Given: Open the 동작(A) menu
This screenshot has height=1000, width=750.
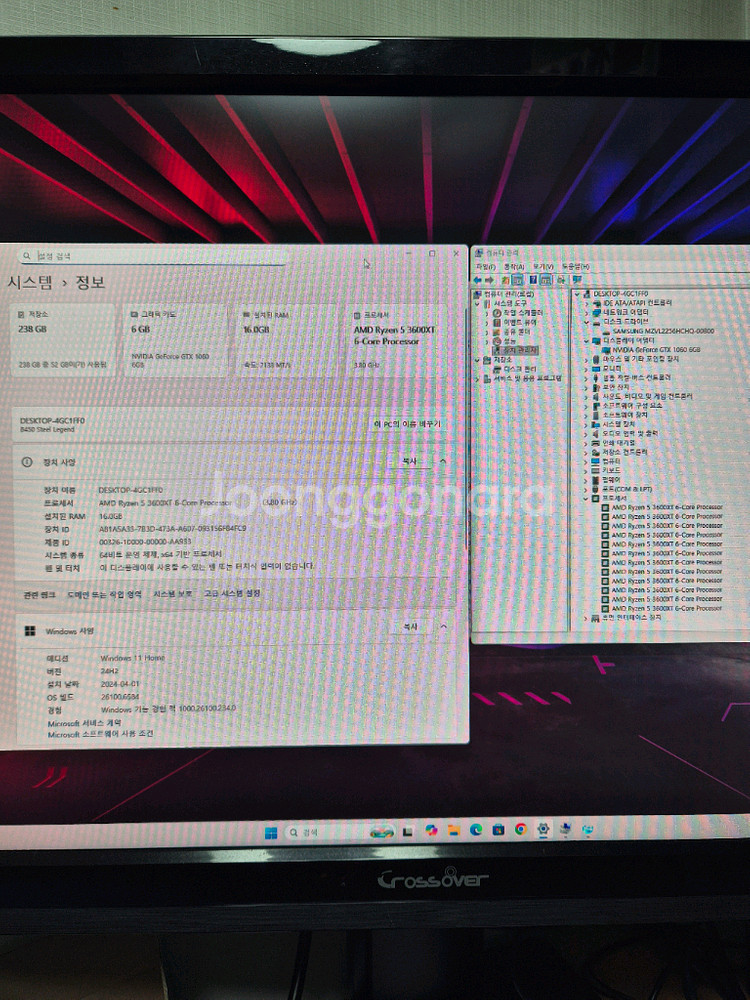Looking at the screenshot, I should [x=513, y=267].
